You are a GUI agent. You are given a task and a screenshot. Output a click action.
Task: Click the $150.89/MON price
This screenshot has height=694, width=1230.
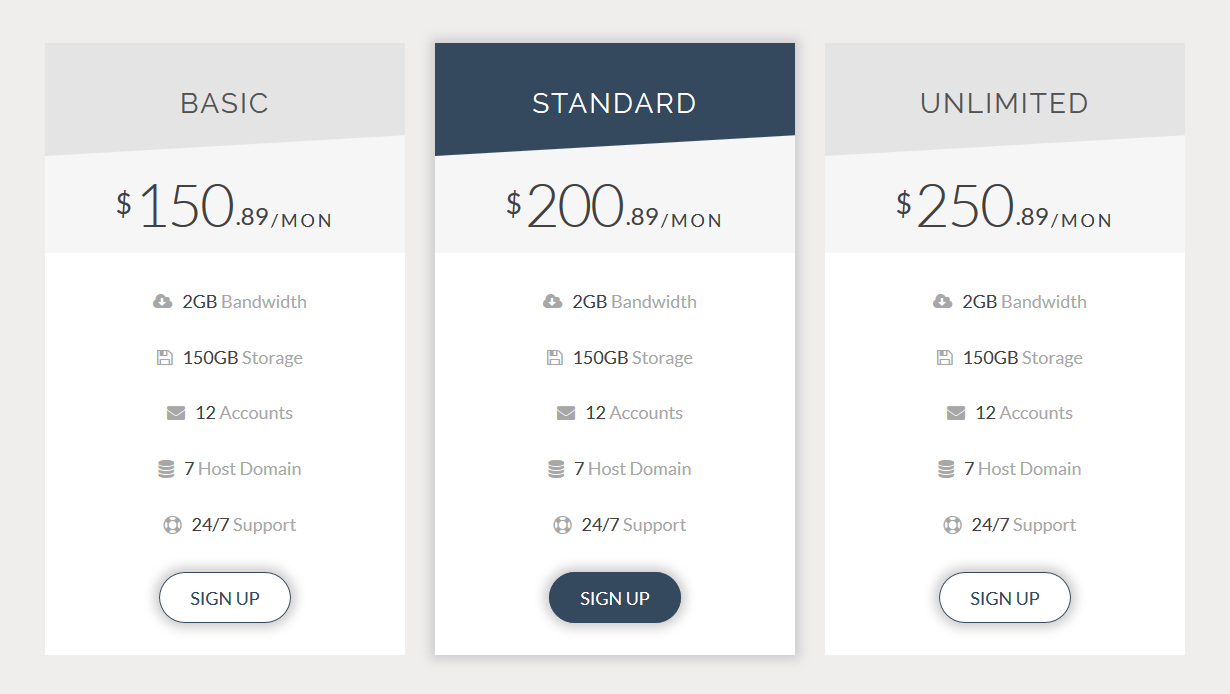click(x=224, y=207)
